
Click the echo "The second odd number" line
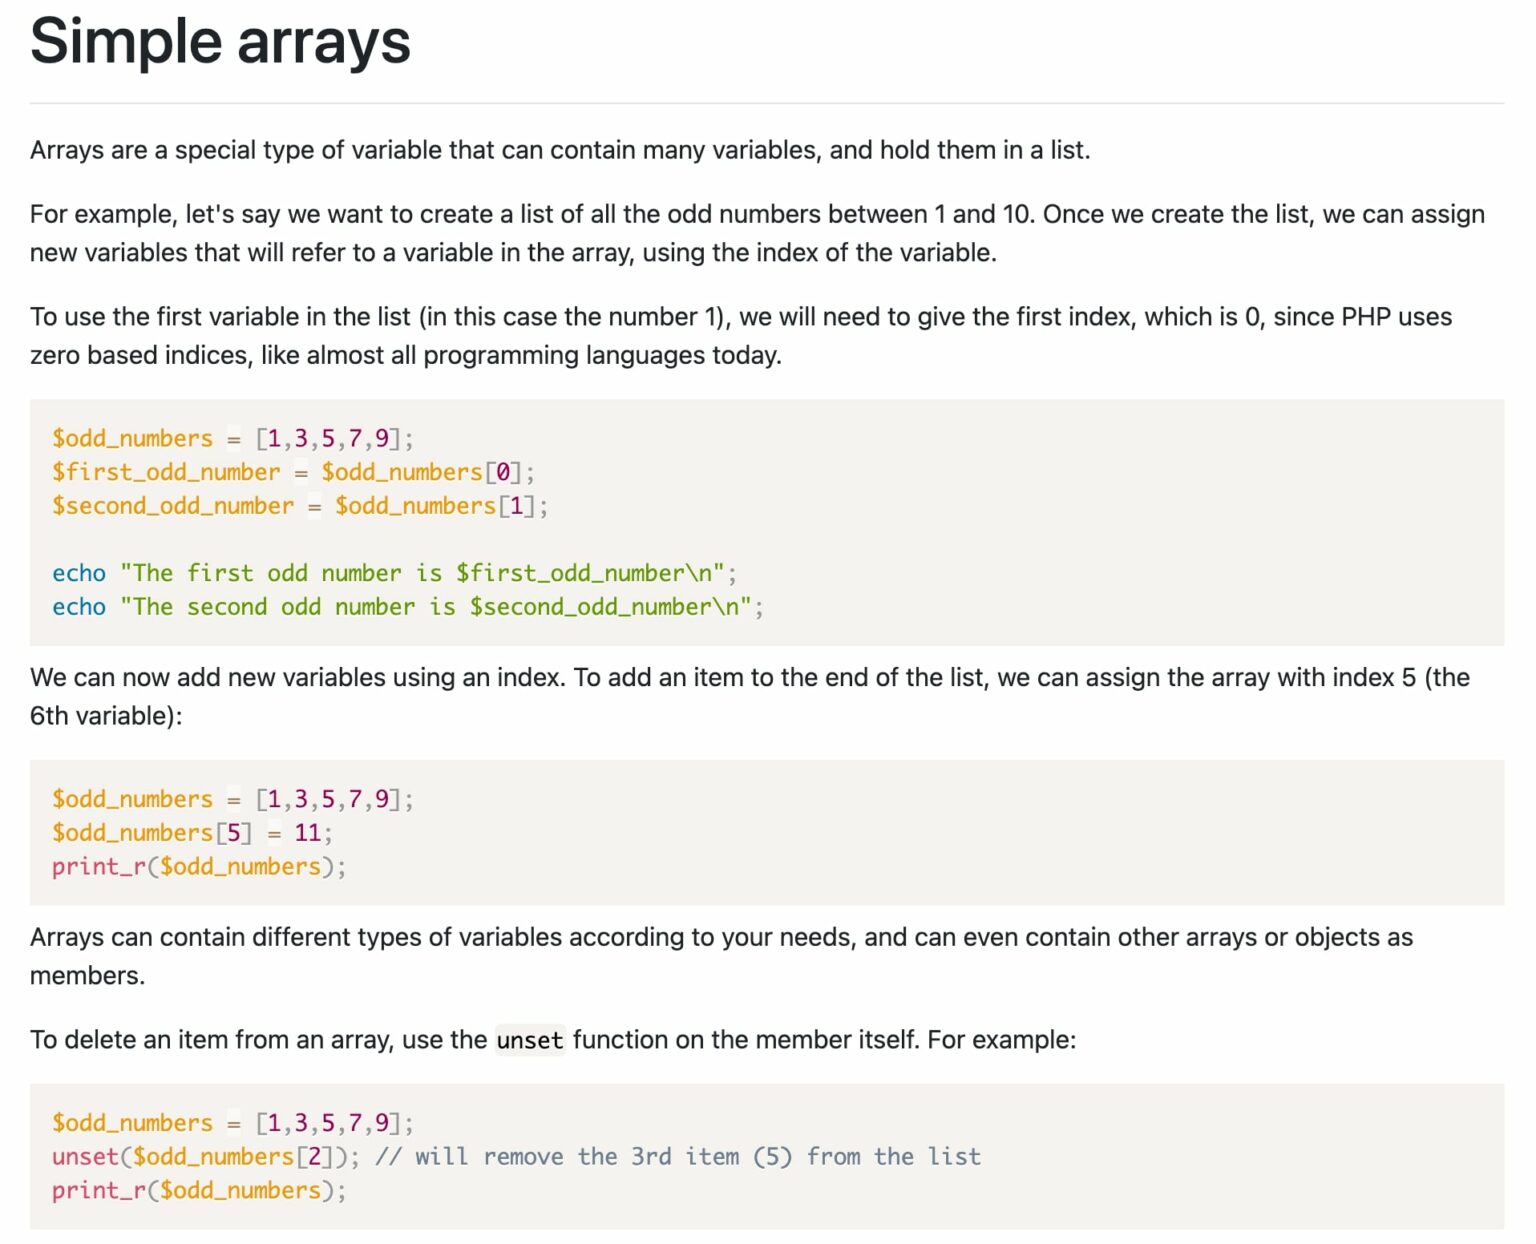point(407,607)
